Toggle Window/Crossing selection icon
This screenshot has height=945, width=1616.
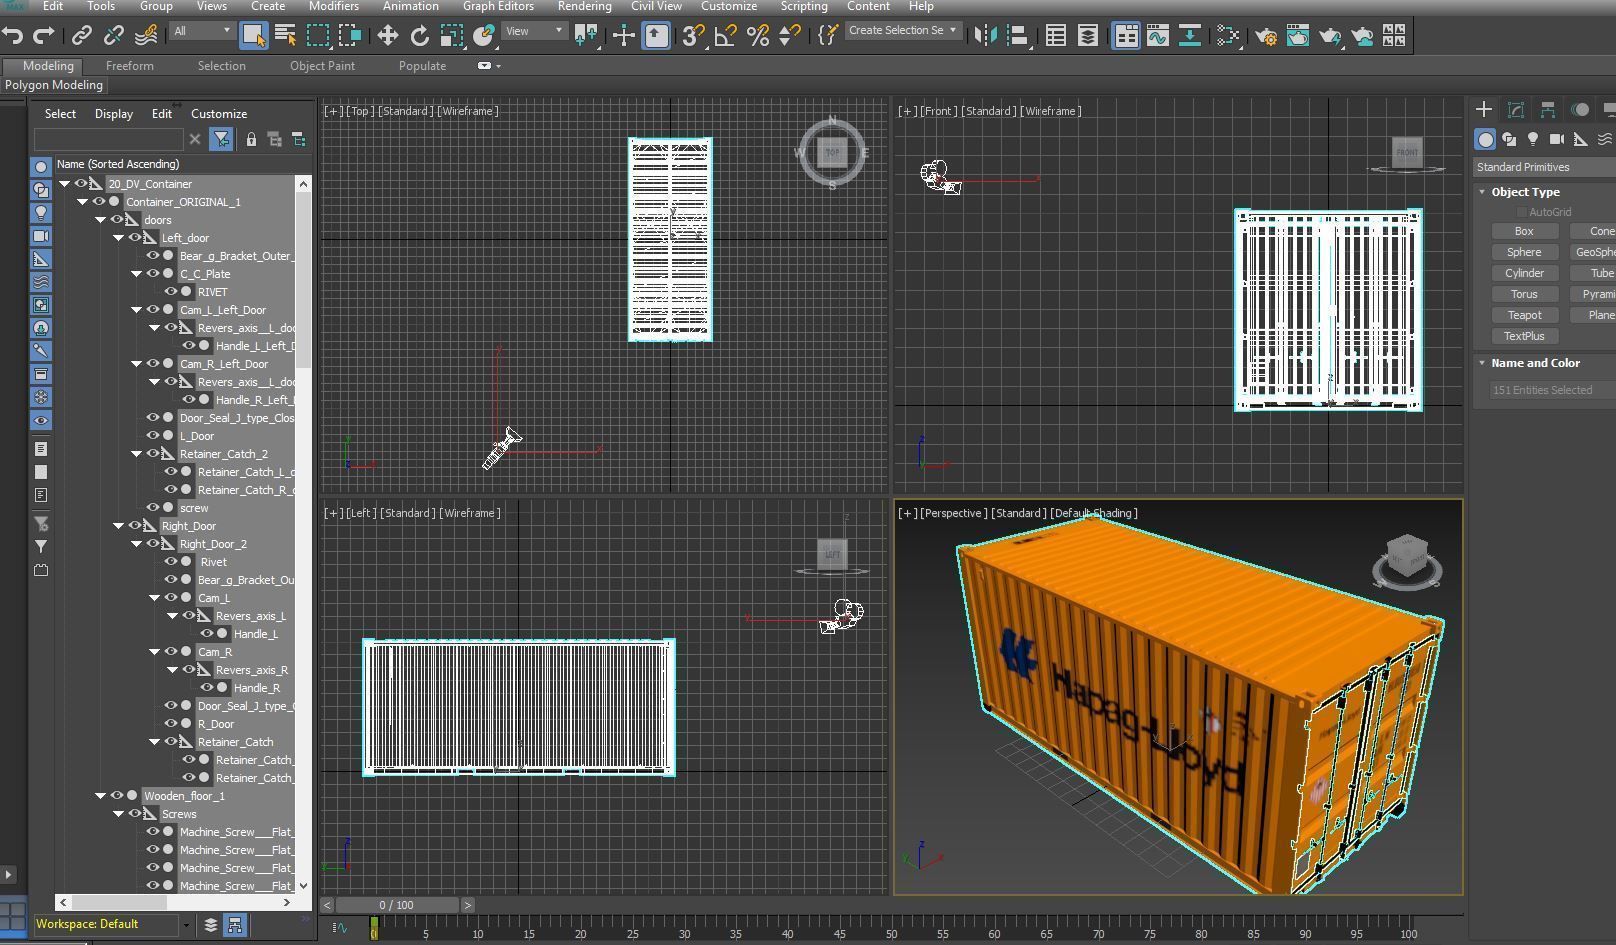pos(350,36)
